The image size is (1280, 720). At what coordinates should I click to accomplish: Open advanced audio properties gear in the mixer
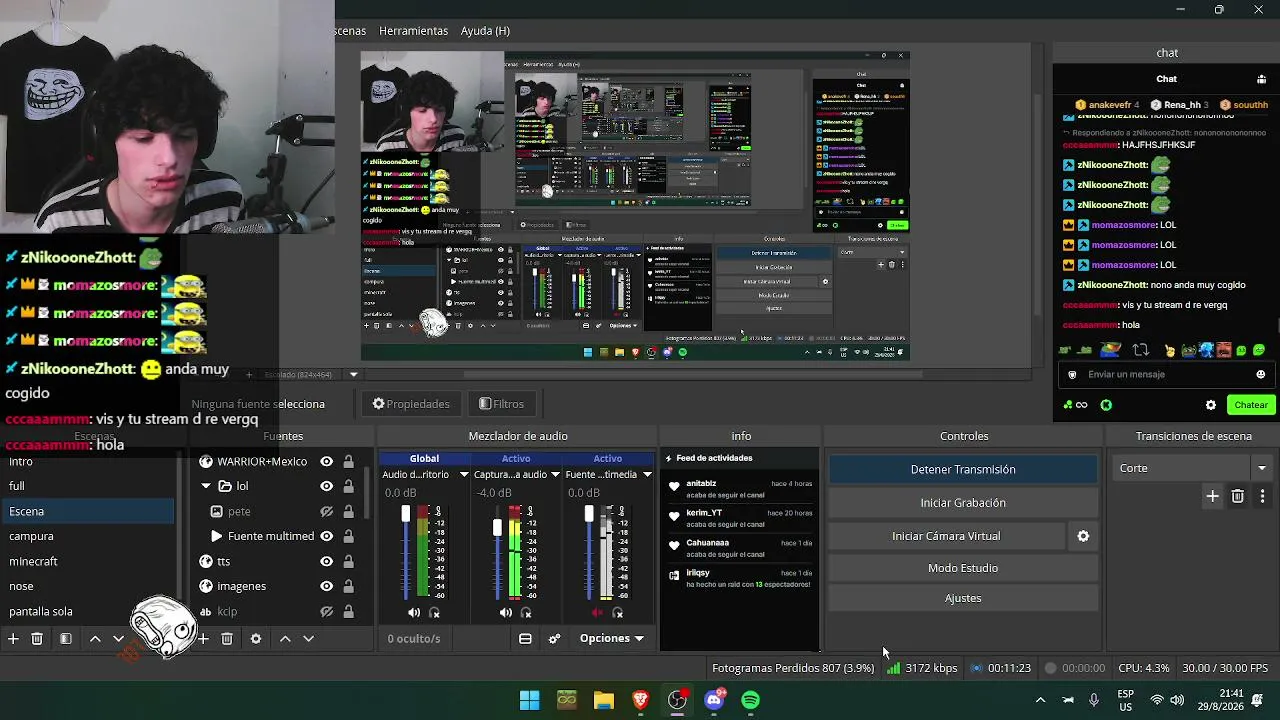tap(555, 638)
